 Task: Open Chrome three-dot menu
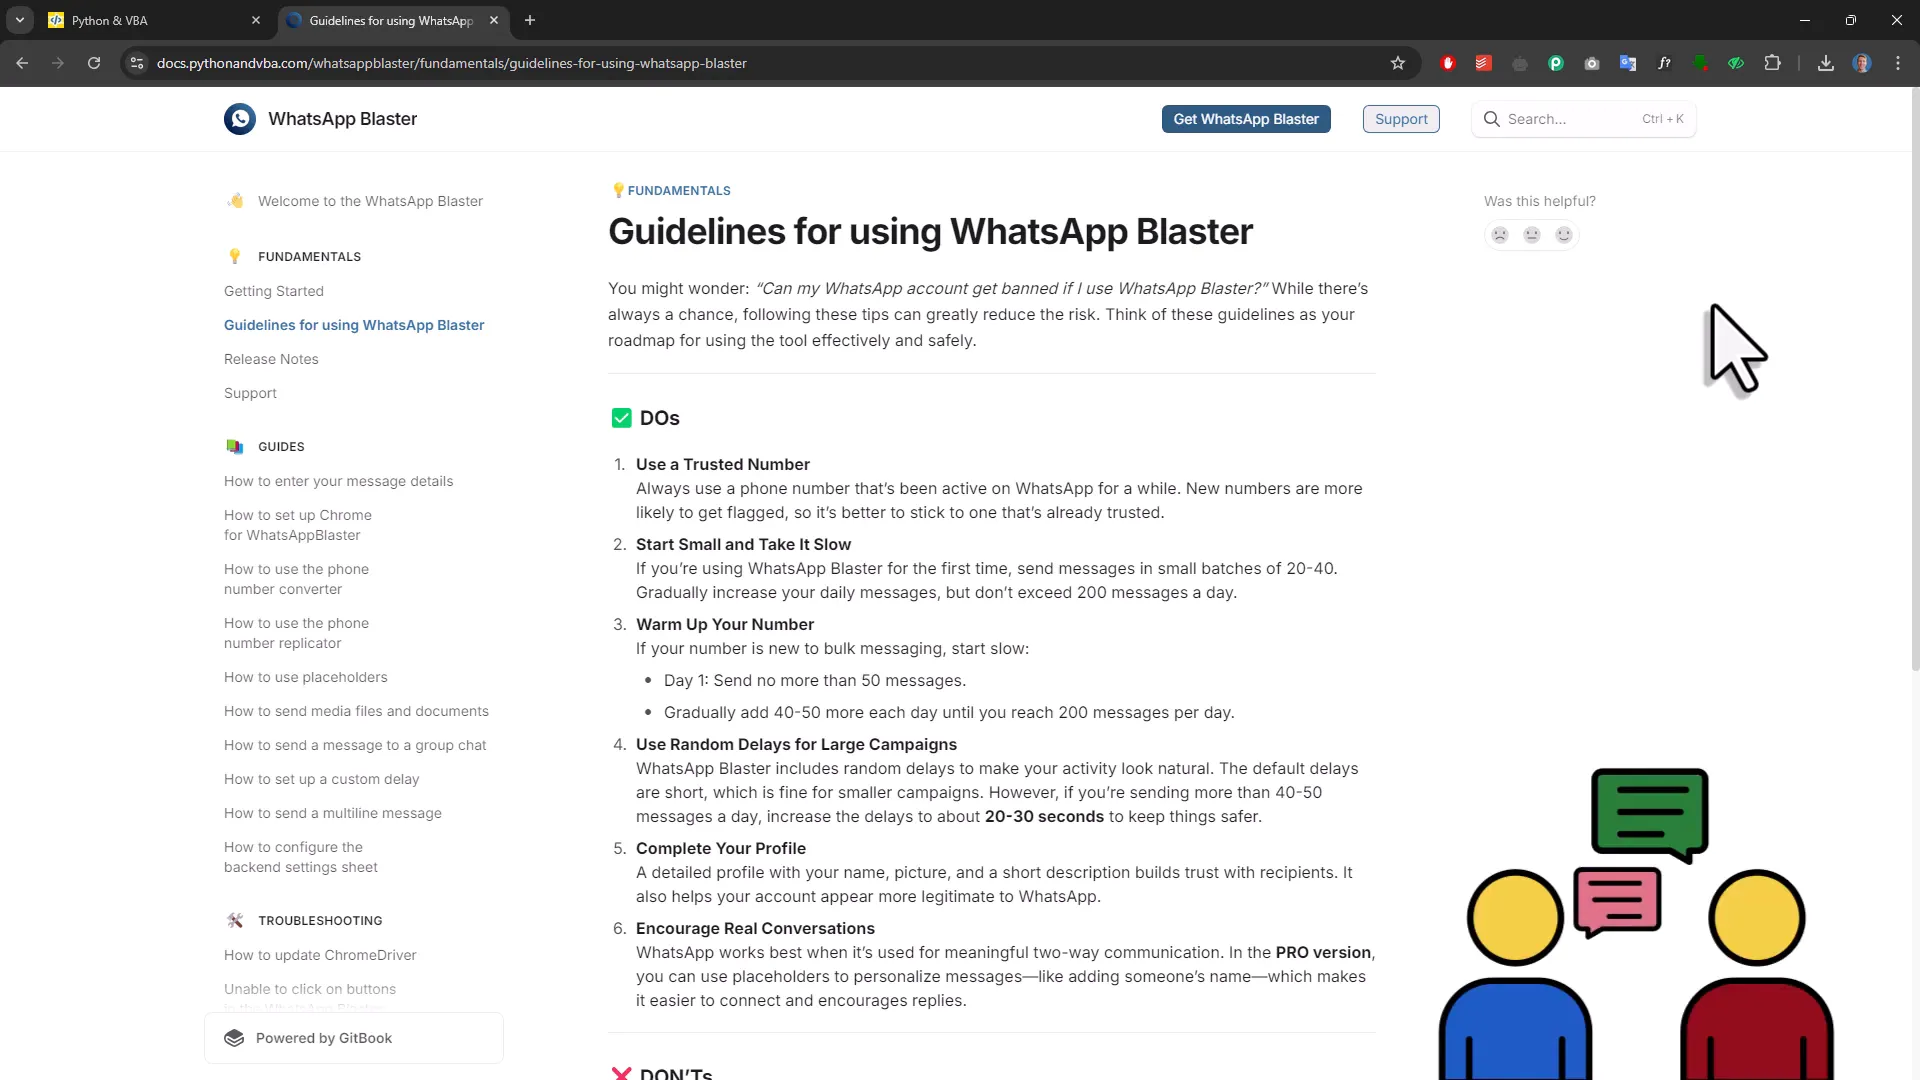point(1898,63)
